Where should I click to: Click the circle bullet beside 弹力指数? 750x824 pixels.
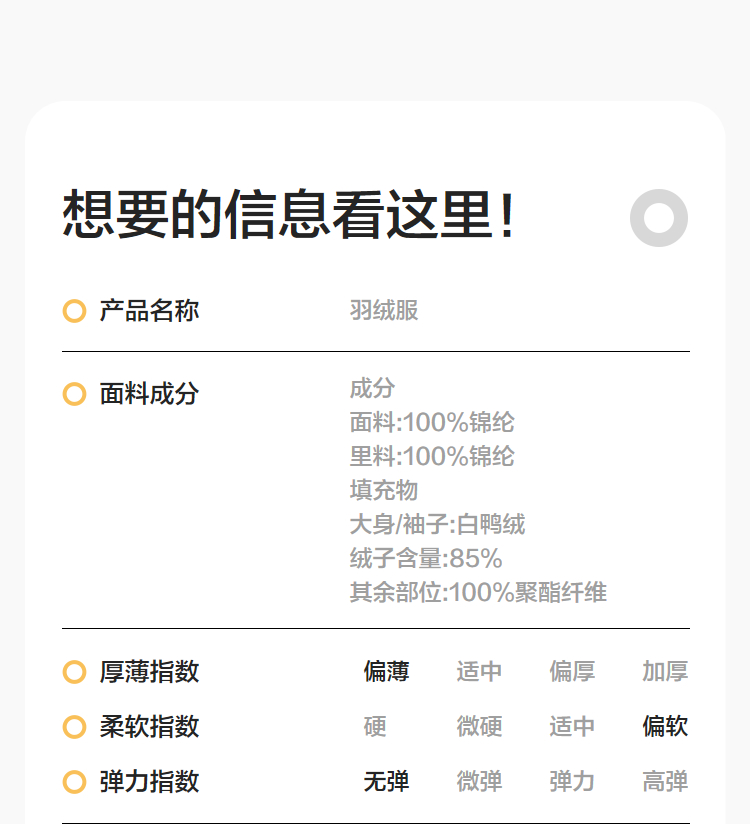74,781
